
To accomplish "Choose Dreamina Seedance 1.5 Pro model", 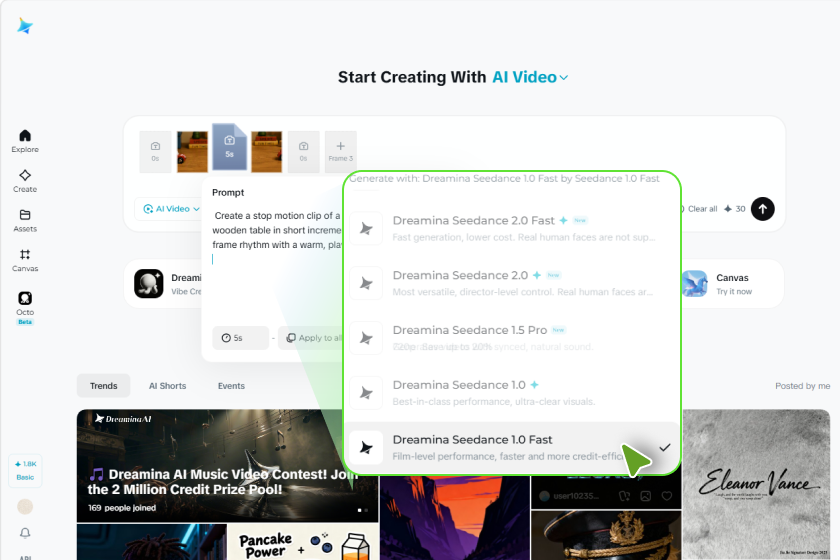I will click(512, 338).
